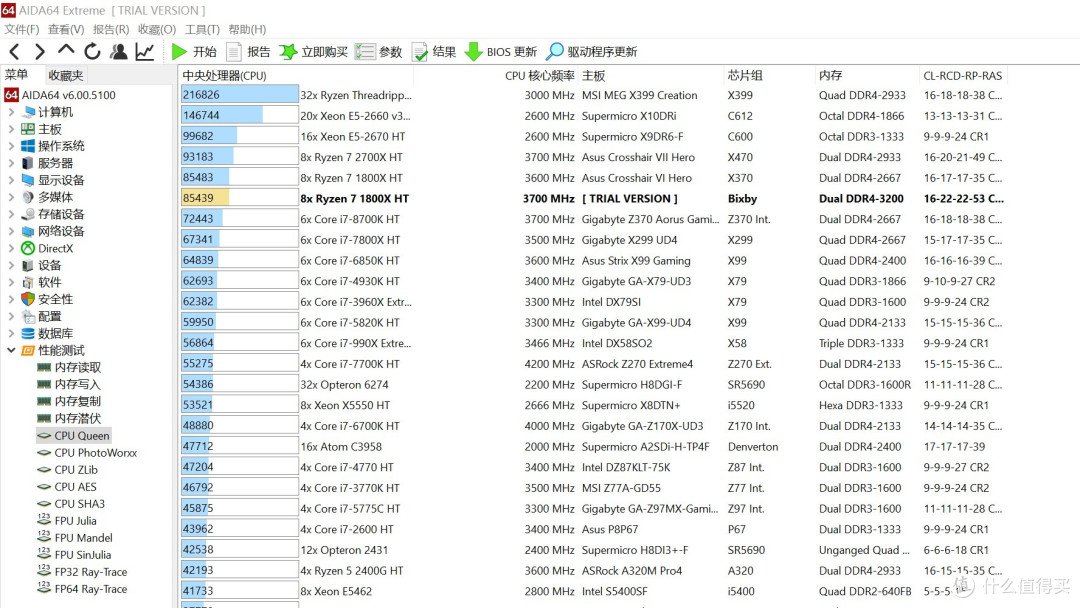The width and height of the screenshot is (1080, 608).
Task: Open the 报告(R) menu
Action: click(111, 29)
